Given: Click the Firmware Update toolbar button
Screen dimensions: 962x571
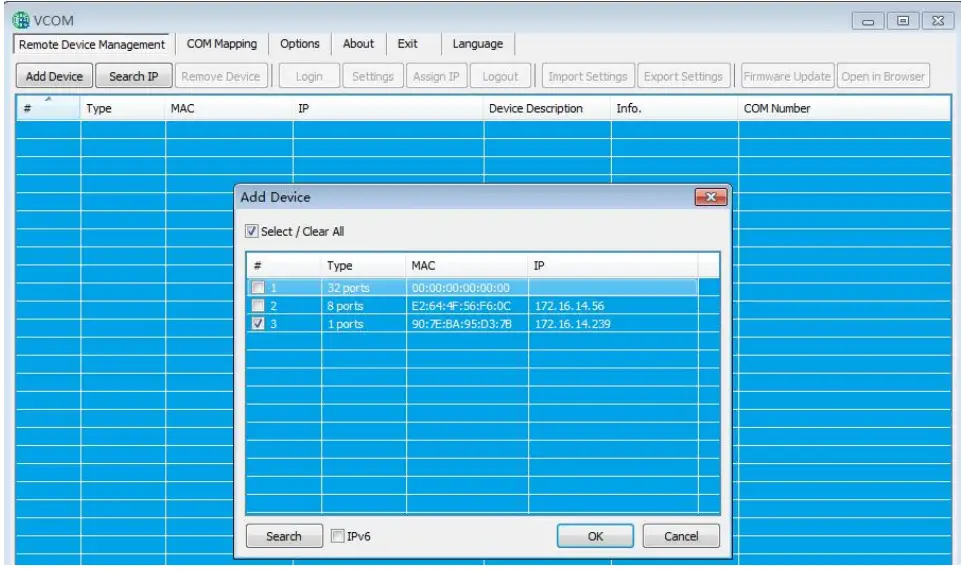Looking at the screenshot, I should (x=787, y=76).
